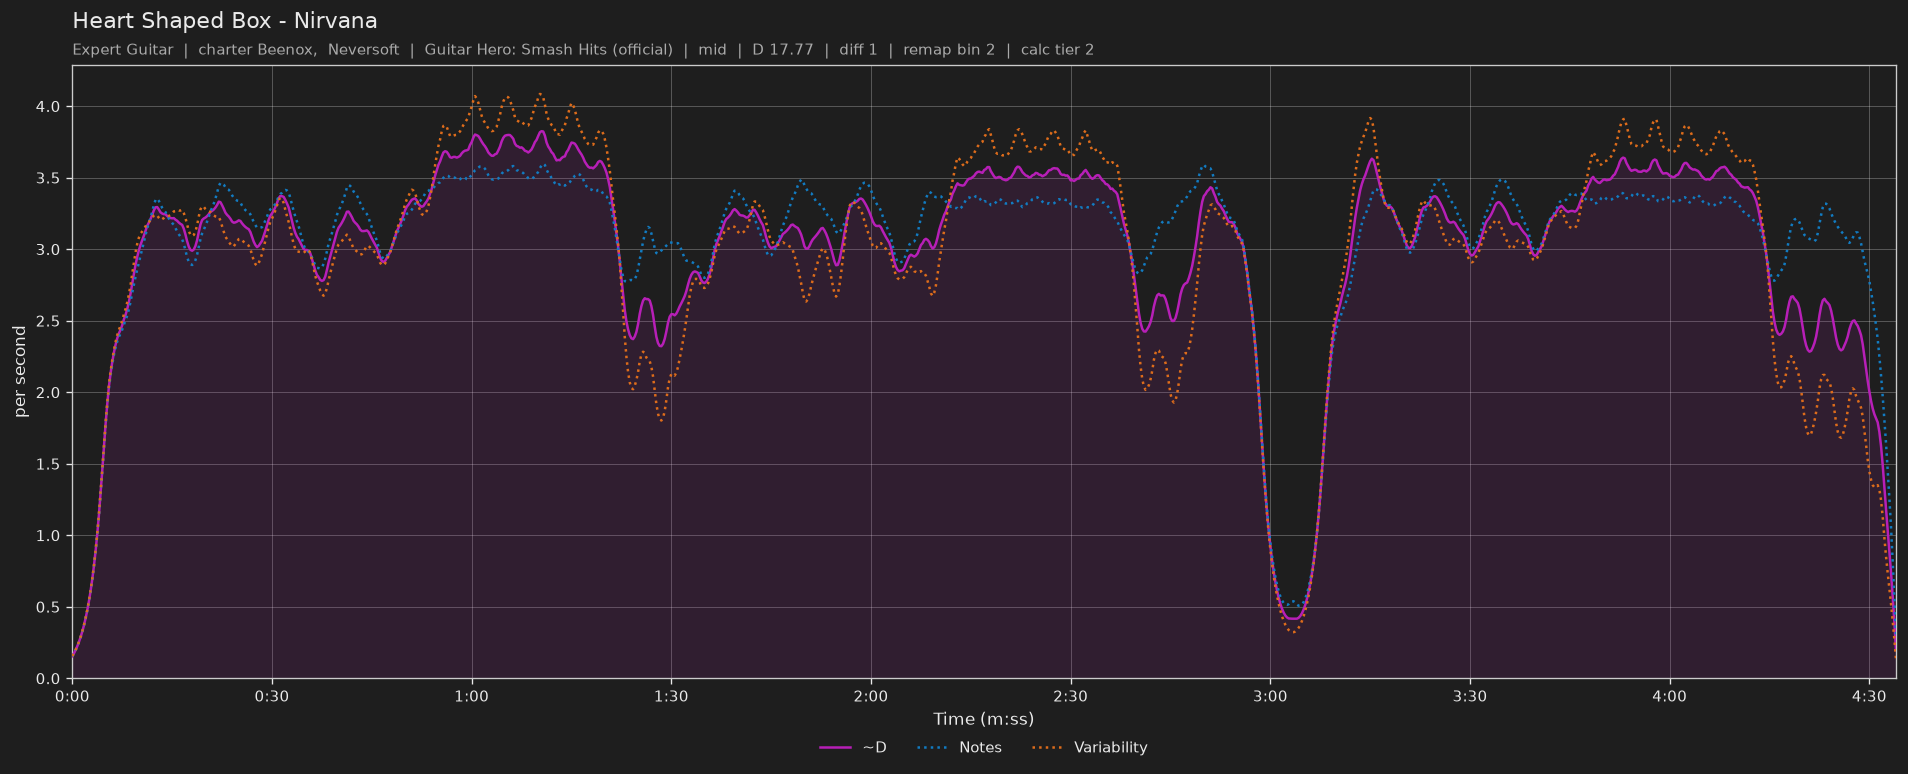Click the 3:00 x-axis tick label
Image resolution: width=1908 pixels, height=774 pixels.
1270,696
